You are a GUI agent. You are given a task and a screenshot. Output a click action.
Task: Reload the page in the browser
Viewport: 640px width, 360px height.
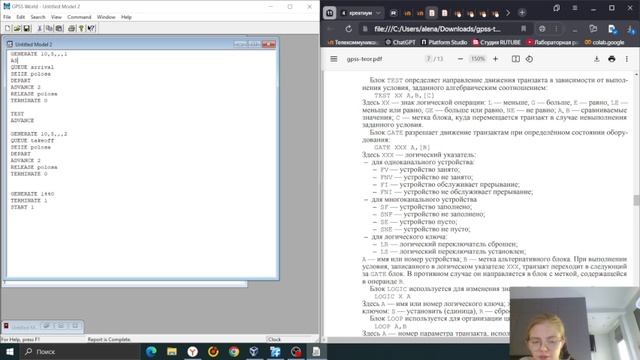[348, 29]
